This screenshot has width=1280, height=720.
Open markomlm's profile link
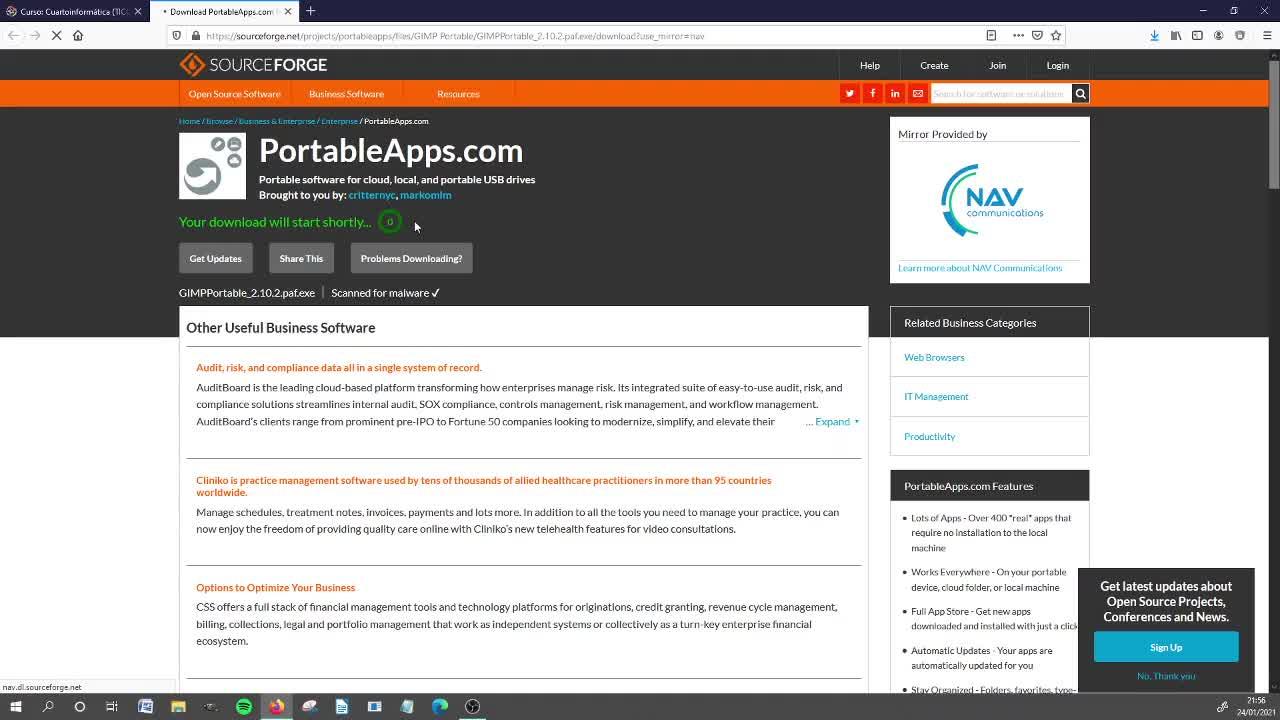(x=425, y=195)
